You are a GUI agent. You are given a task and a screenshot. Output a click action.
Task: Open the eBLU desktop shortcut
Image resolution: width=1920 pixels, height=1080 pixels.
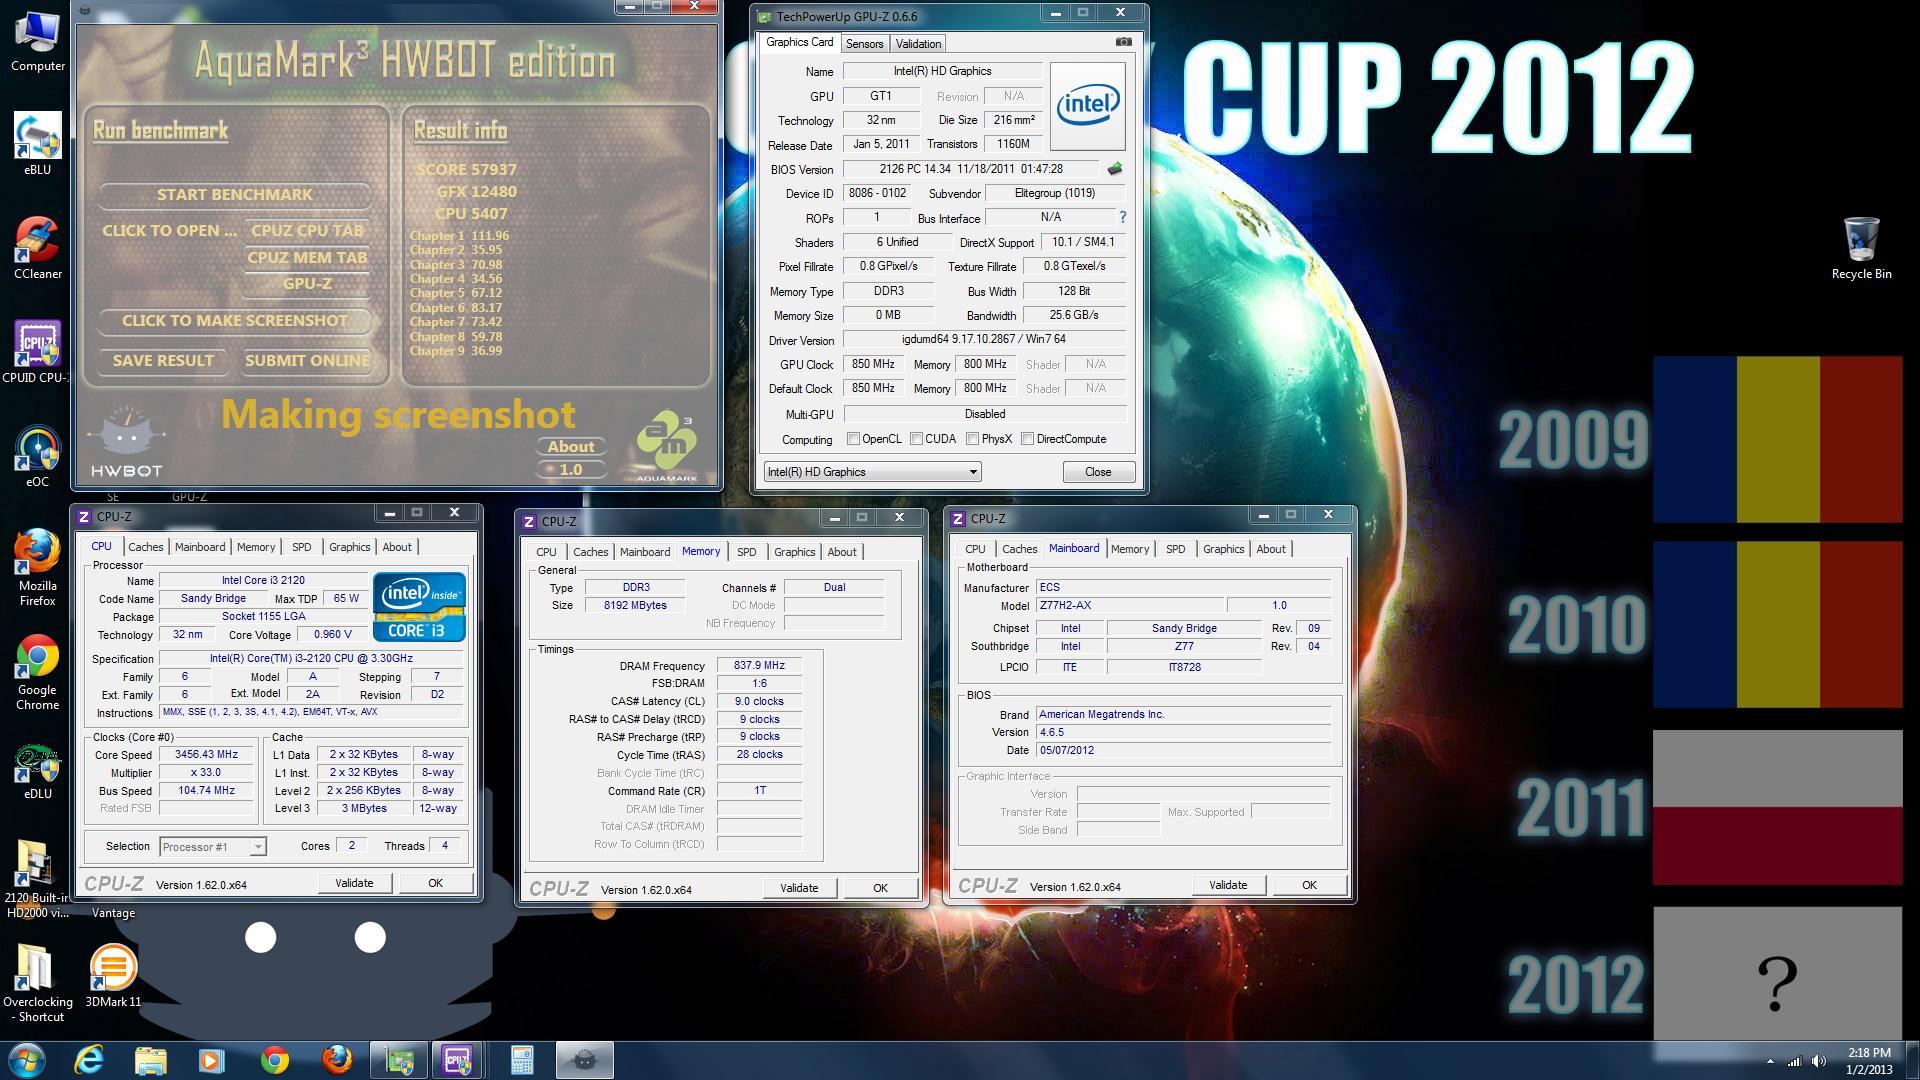tap(37, 144)
